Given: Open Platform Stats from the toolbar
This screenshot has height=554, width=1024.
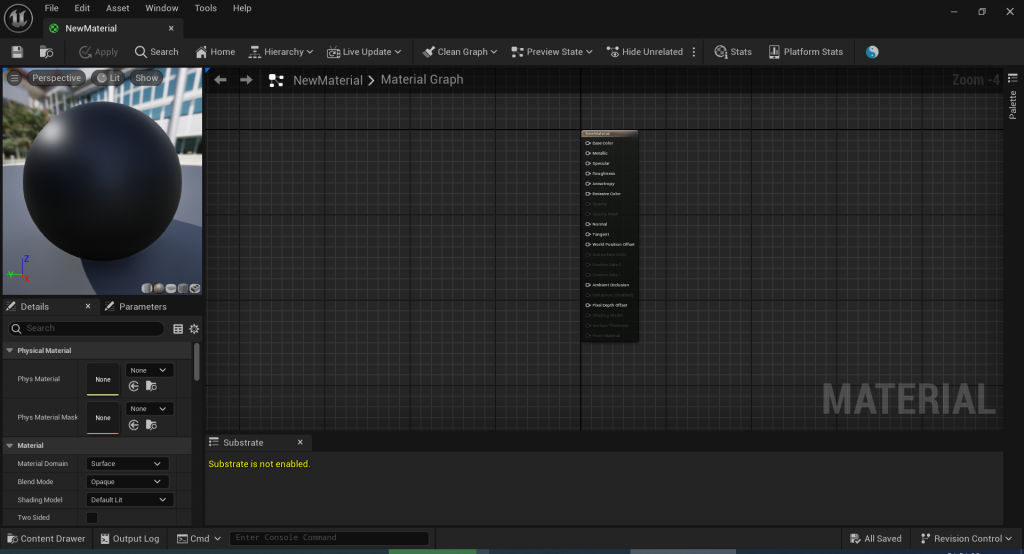Looking at the screenshot, I should click(805, 52).
